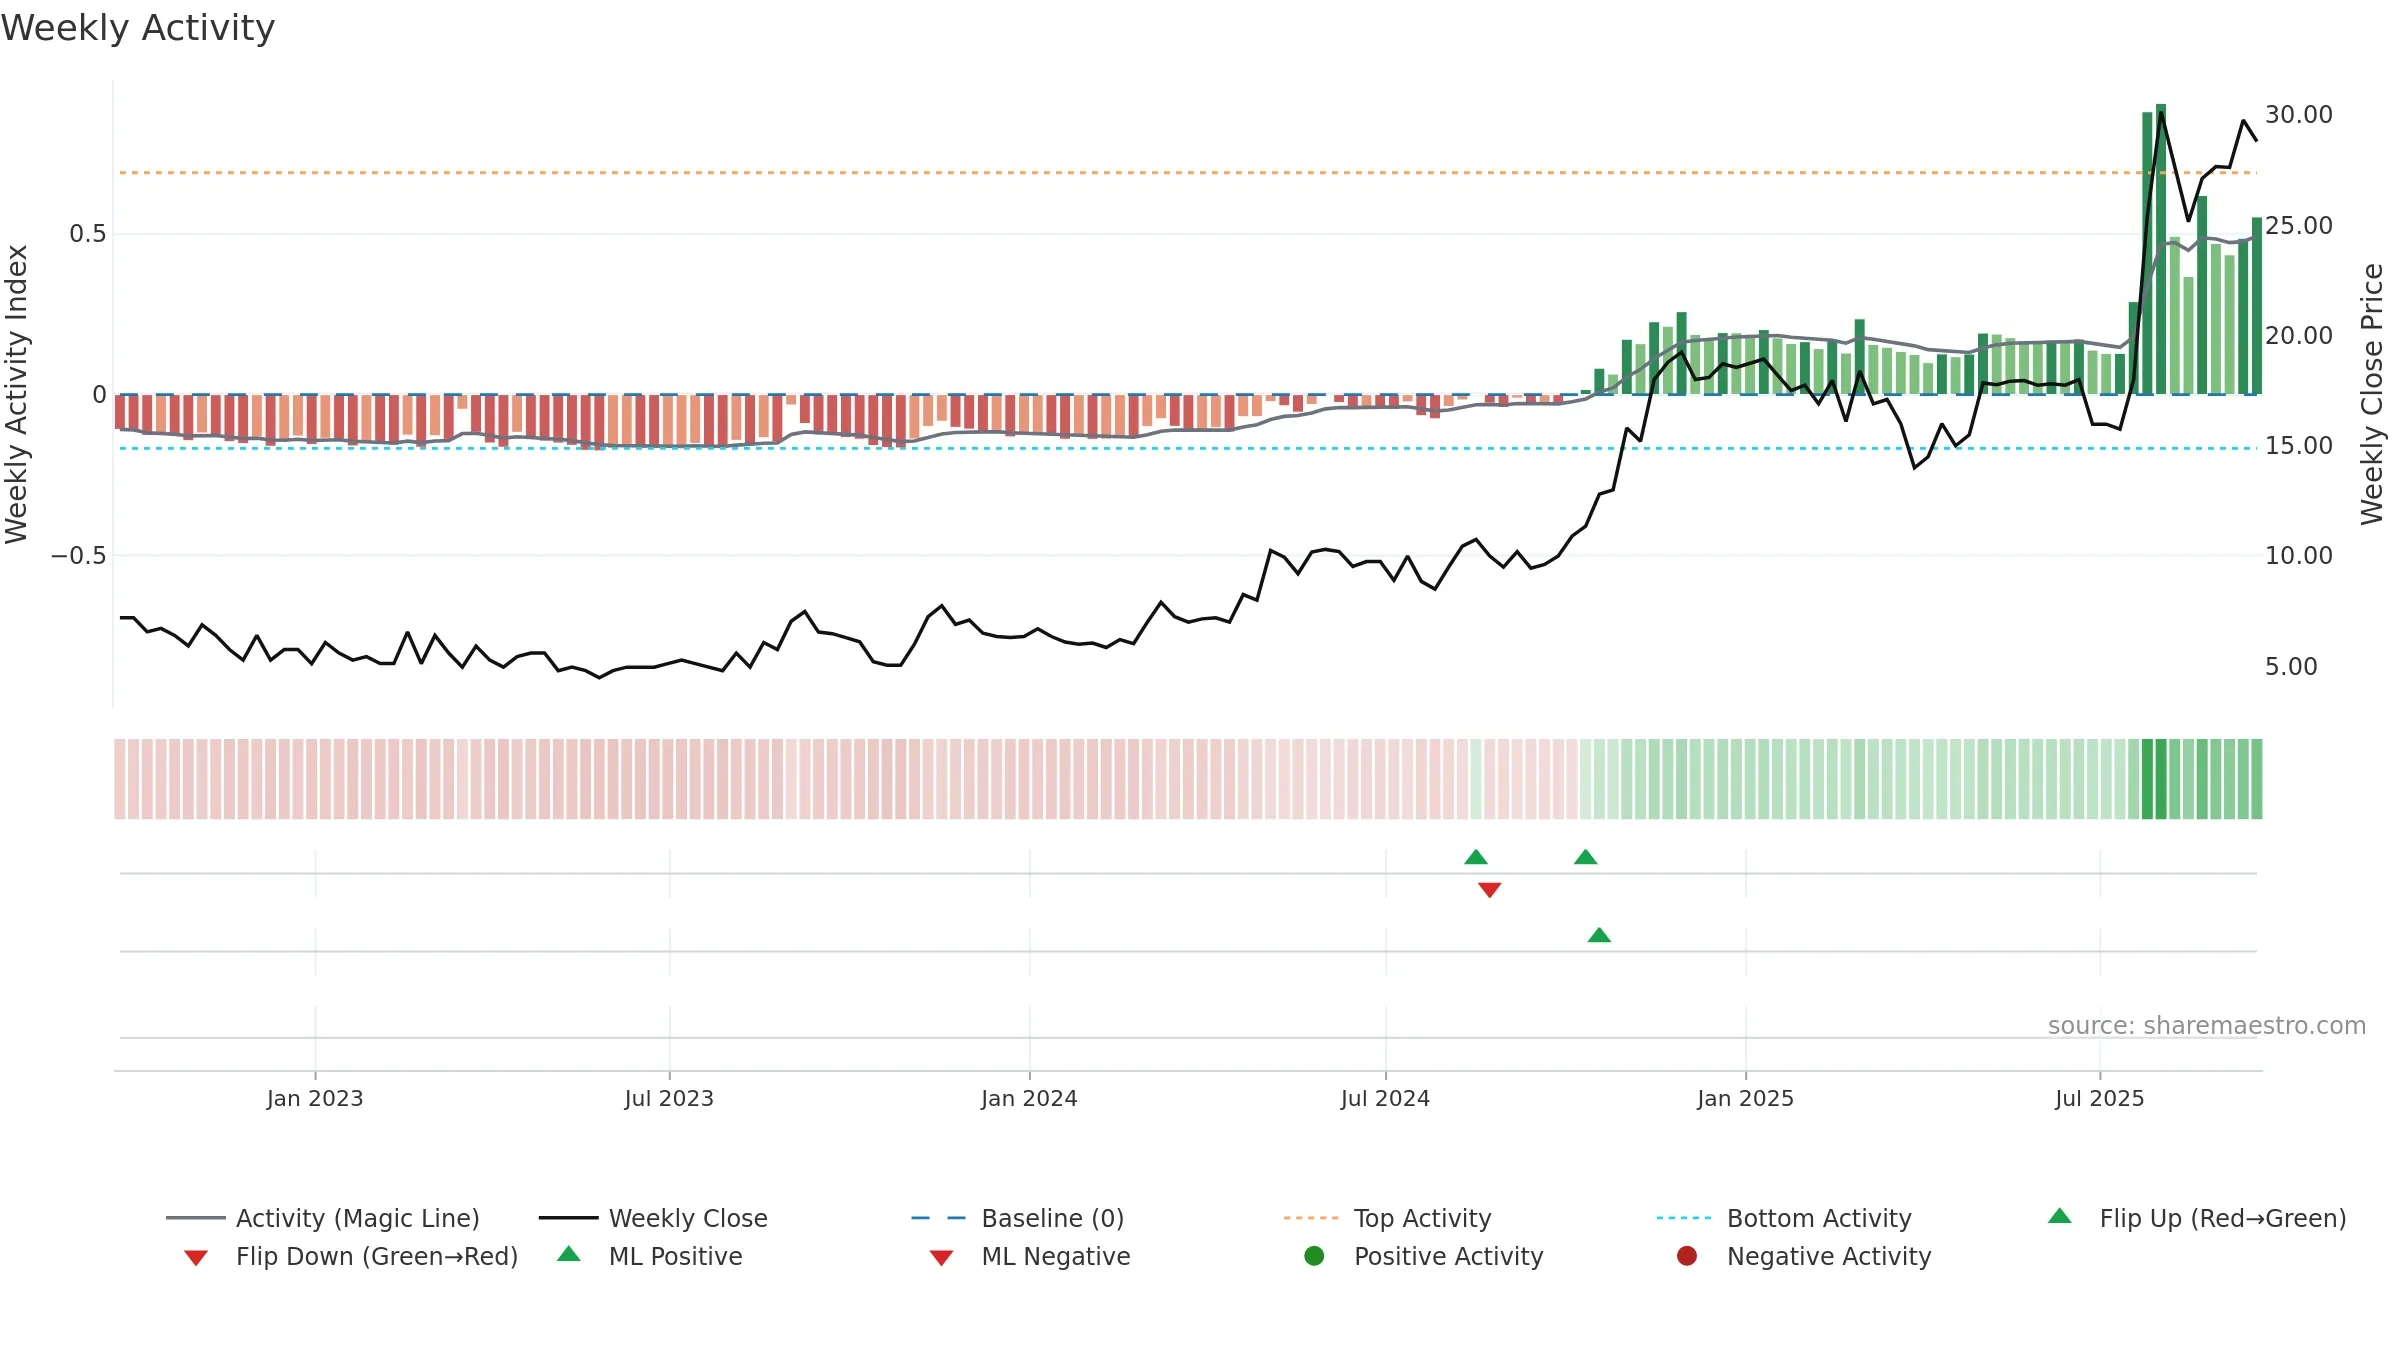
Task: Toggle Weekly Close legend entry
Action: [x=653, y=1218]
